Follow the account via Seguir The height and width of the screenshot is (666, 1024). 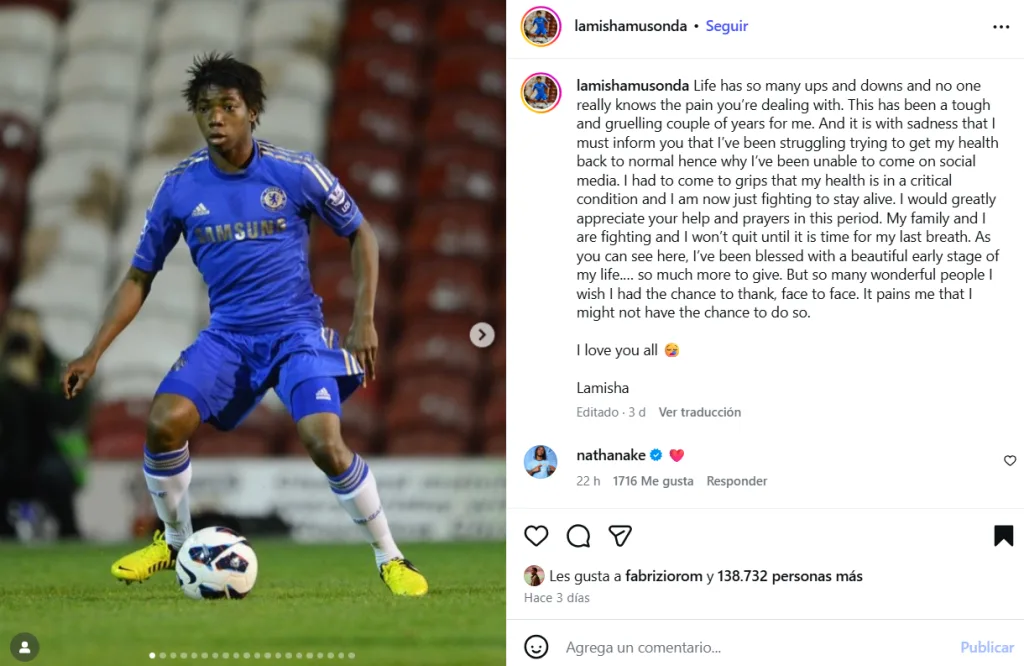(726, 26)
